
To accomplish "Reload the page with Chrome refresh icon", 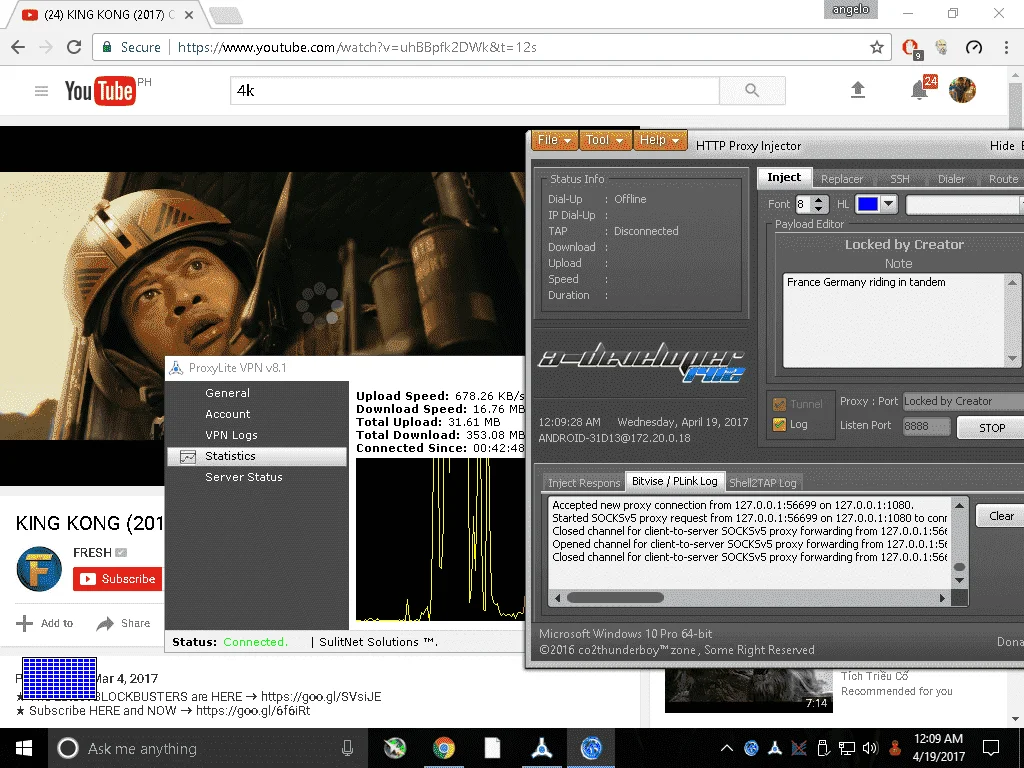I will [x=74, y=47].
